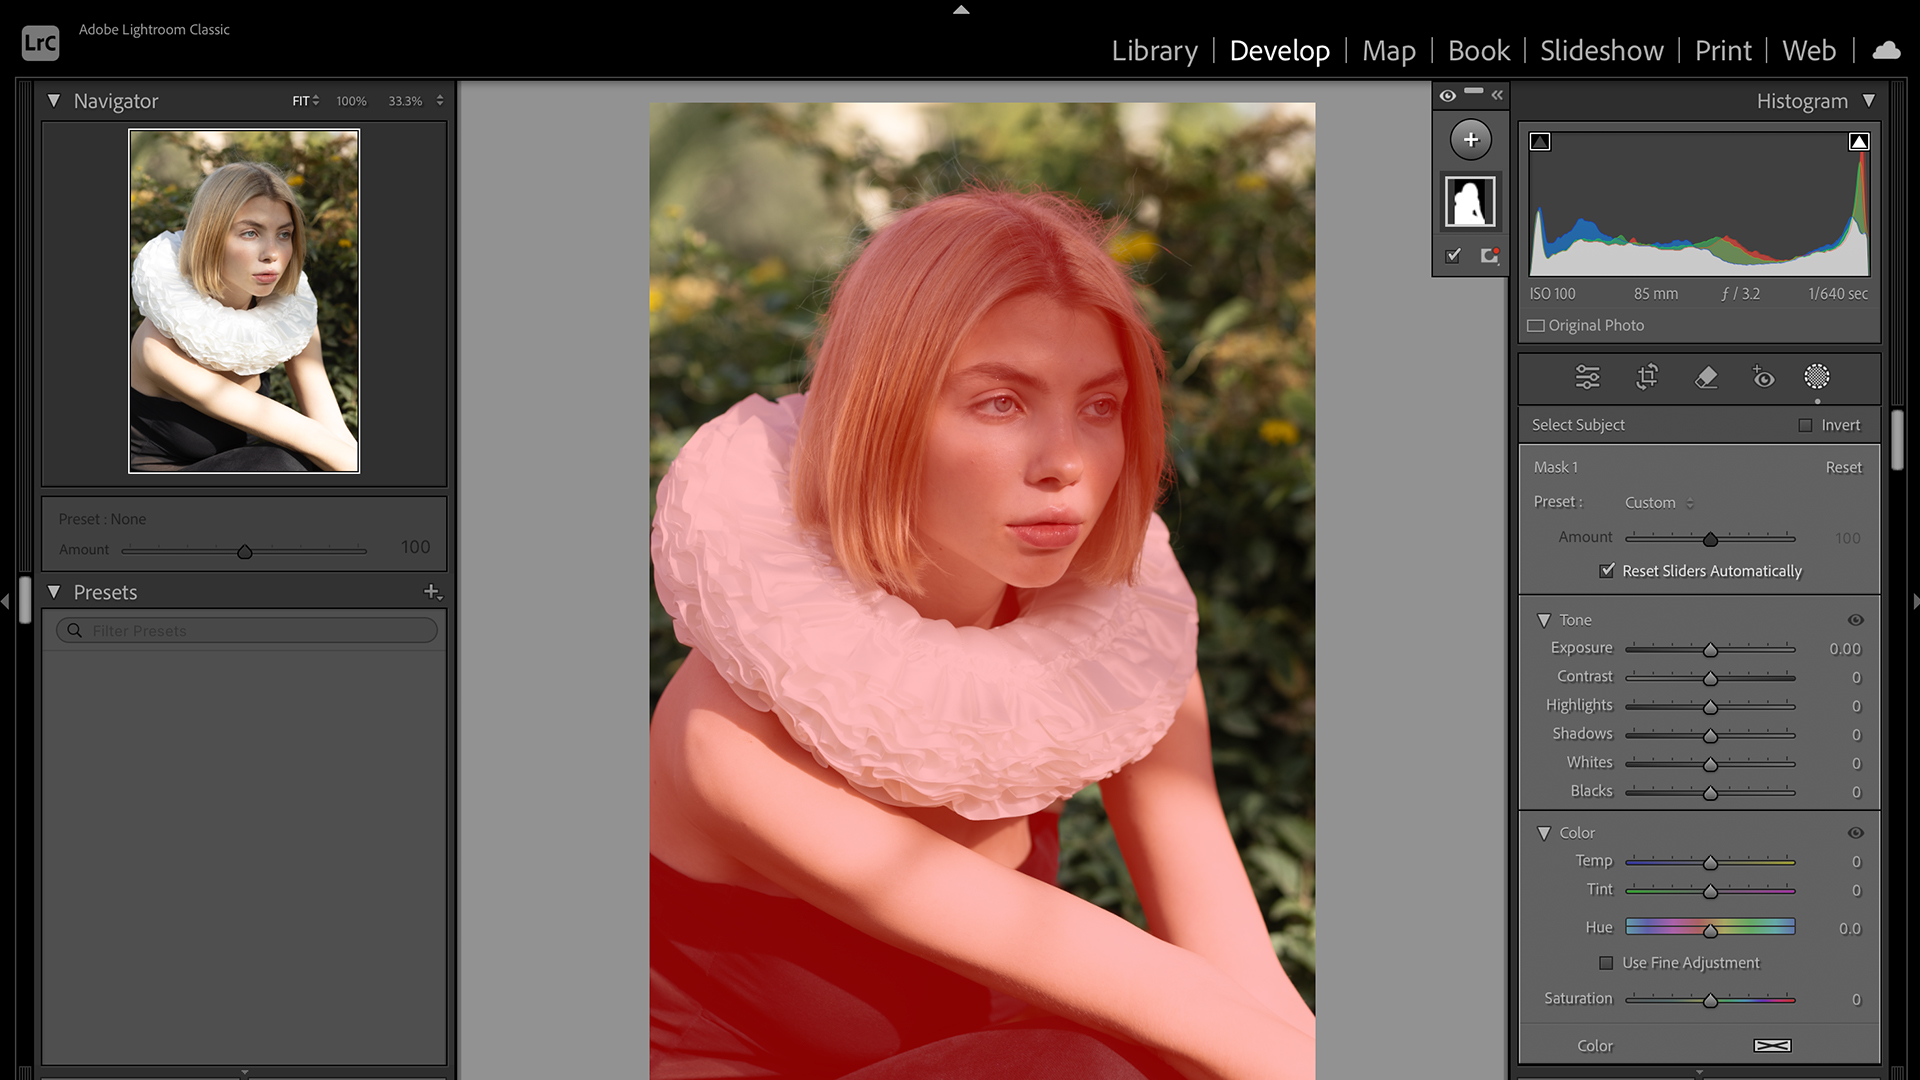Viewport: 1920px width, 1080px height.
Task: Select the Red Eye correction tool
Action: coord(1763,377)
